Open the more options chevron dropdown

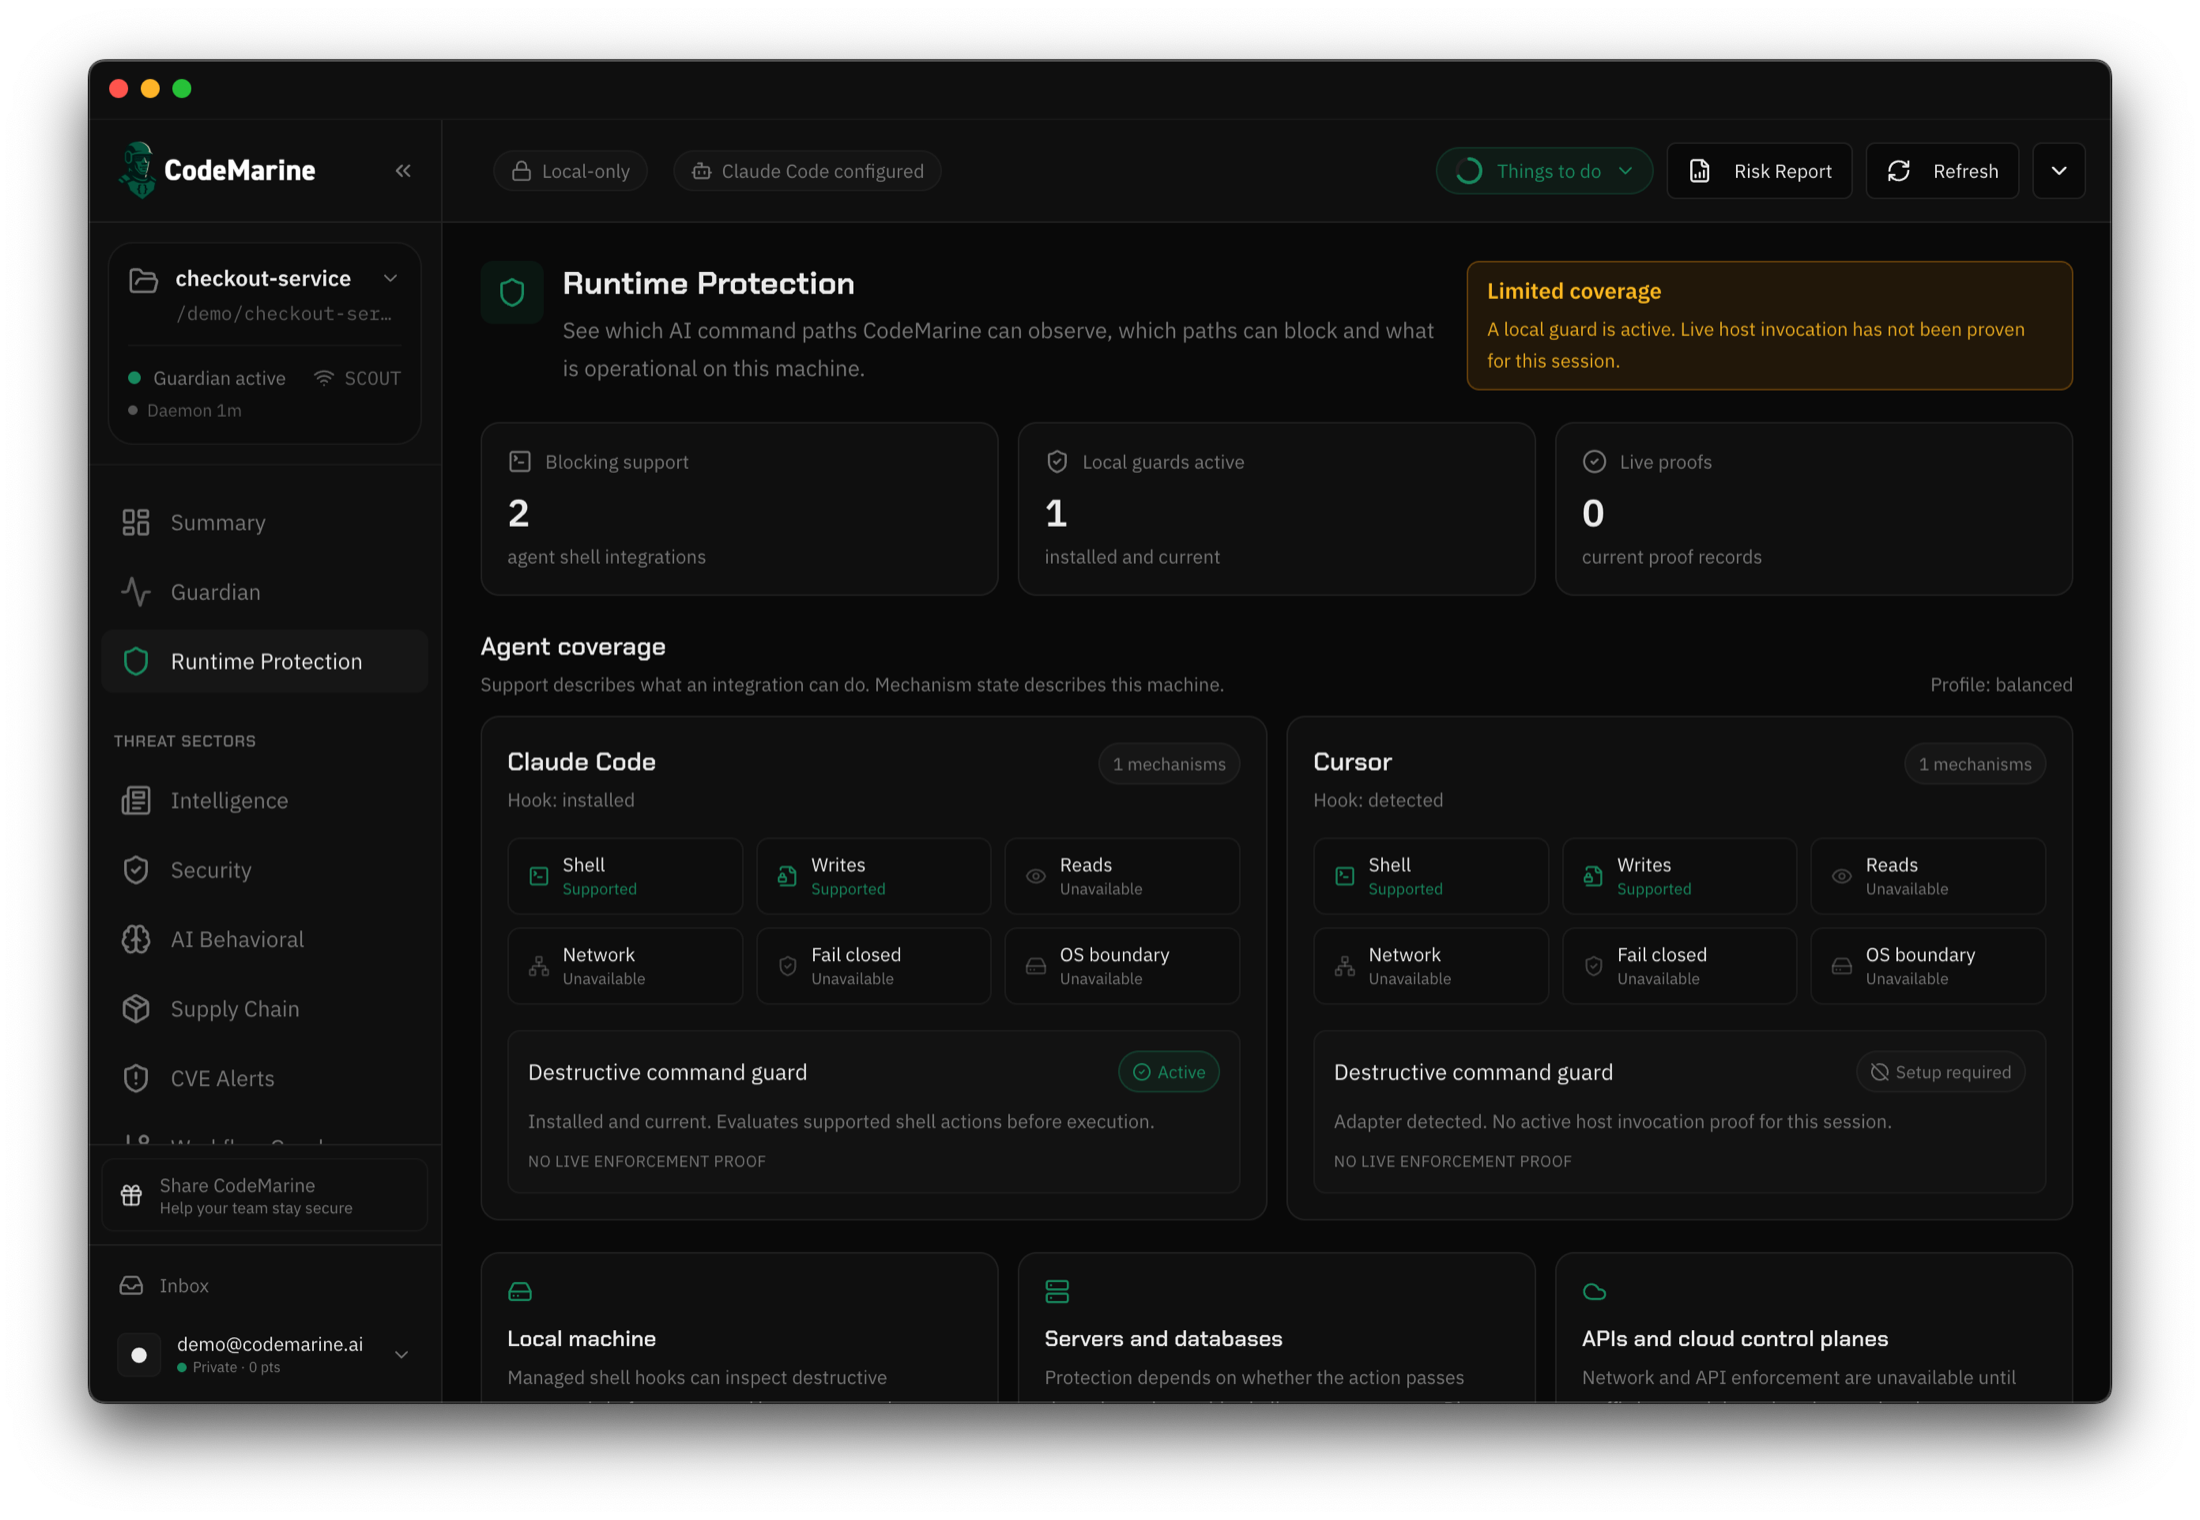point(2059,171)
